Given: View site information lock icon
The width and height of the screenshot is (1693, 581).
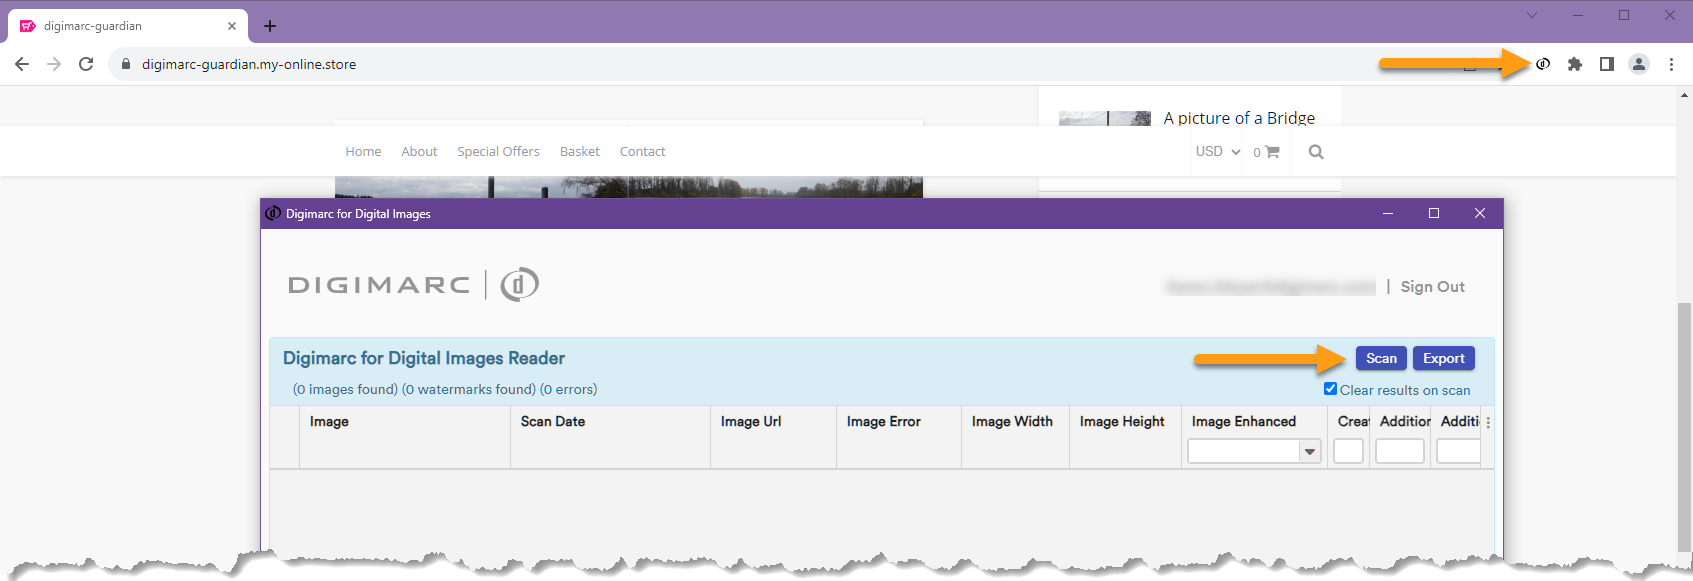Looking at the screenshot, I should (x=126, y=64).
